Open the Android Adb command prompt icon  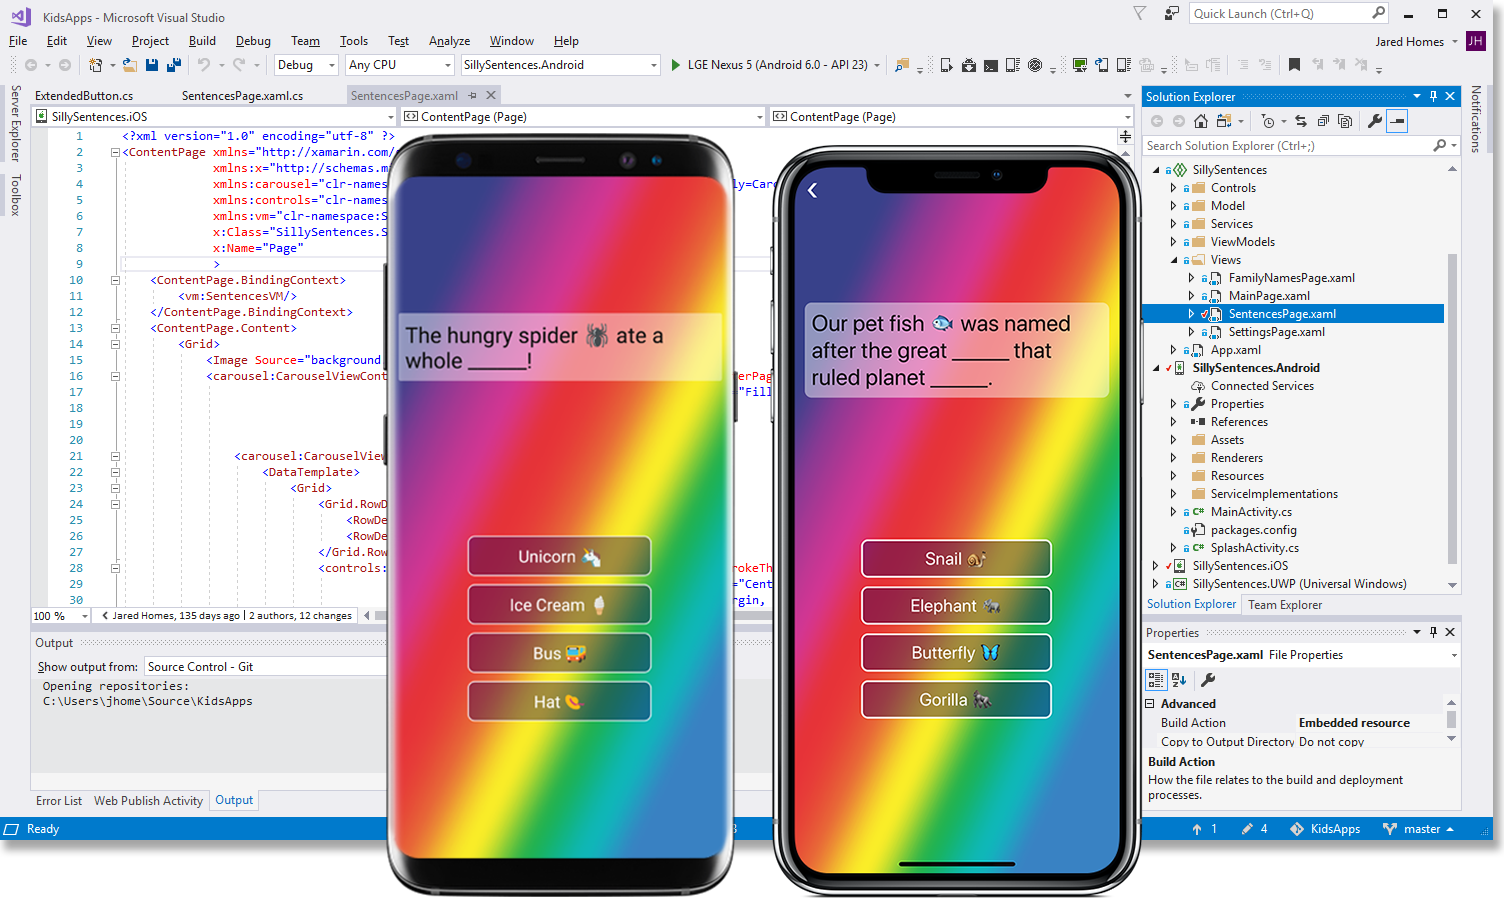[x=990, y=65]
